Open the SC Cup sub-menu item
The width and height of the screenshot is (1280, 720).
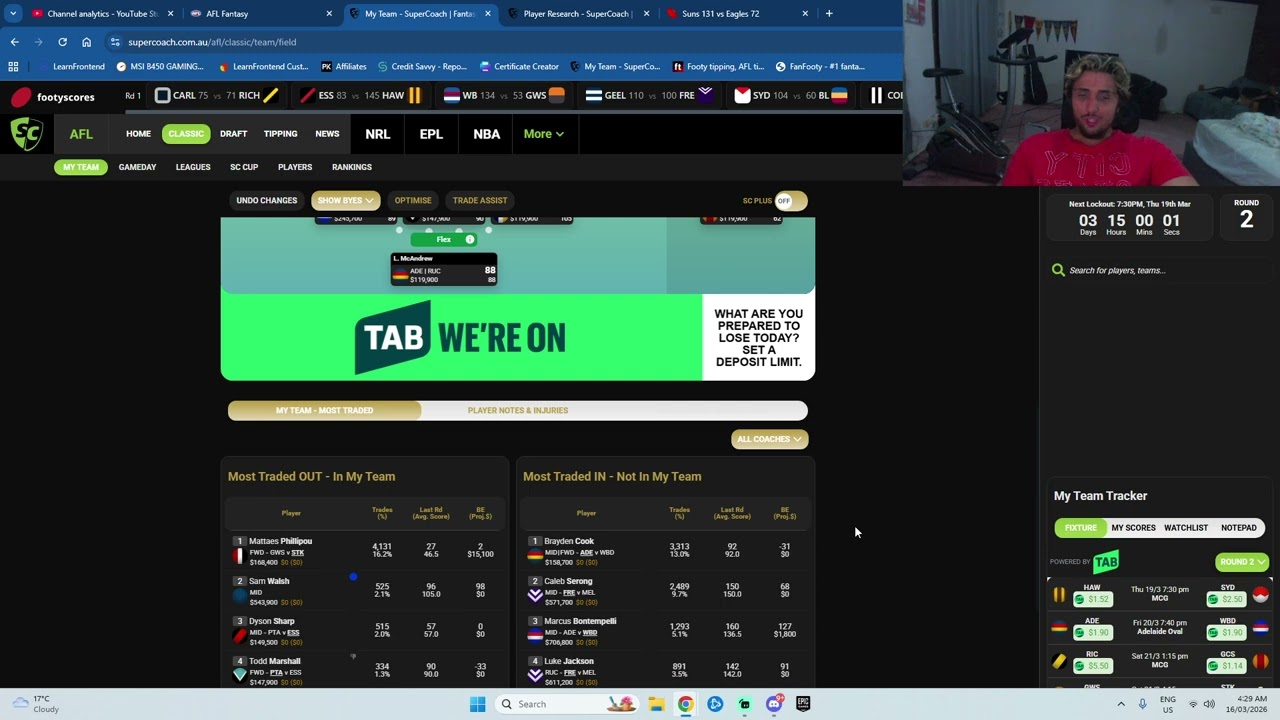244,167
